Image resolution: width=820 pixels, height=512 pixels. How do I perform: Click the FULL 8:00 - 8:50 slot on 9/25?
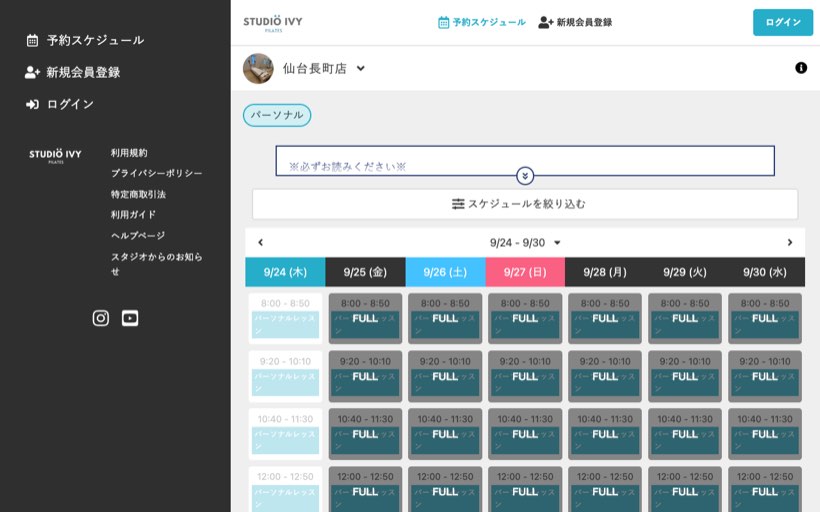(x=365, y=318)
